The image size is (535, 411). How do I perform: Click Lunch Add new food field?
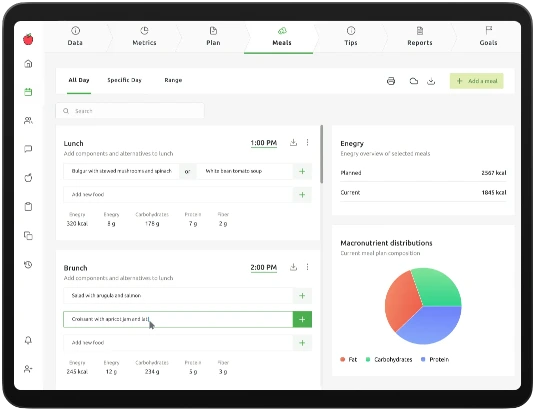pos(178,195)
